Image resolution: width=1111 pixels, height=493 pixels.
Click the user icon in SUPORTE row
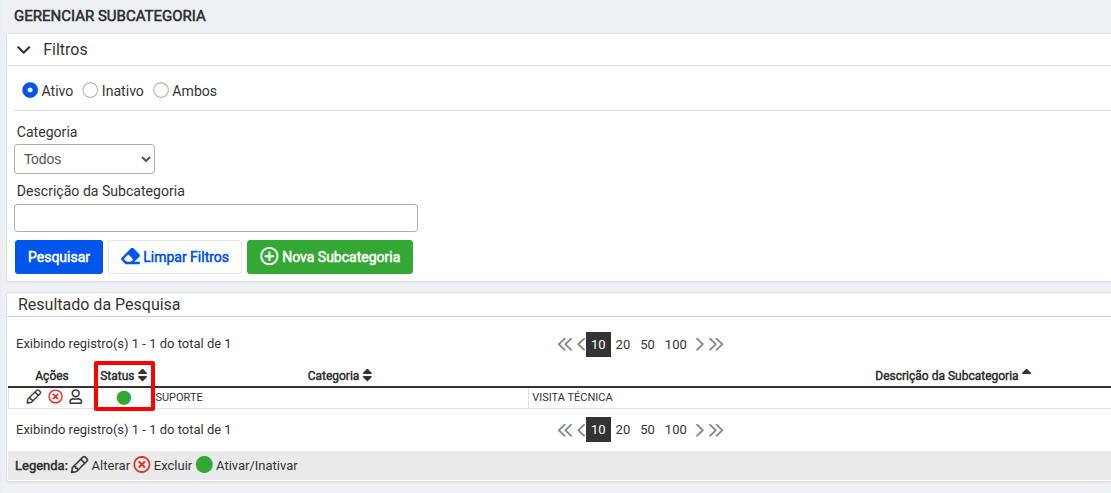coord(76,397)
